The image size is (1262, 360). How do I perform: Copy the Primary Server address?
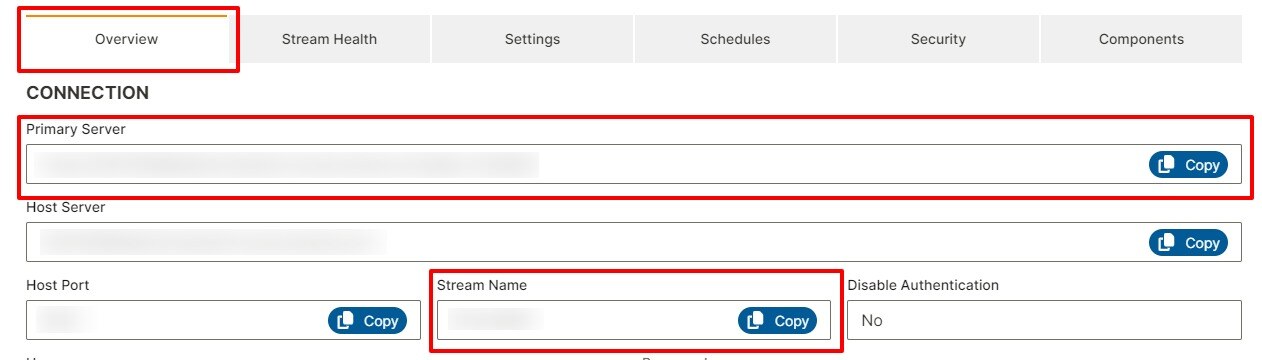point(1188,165)
